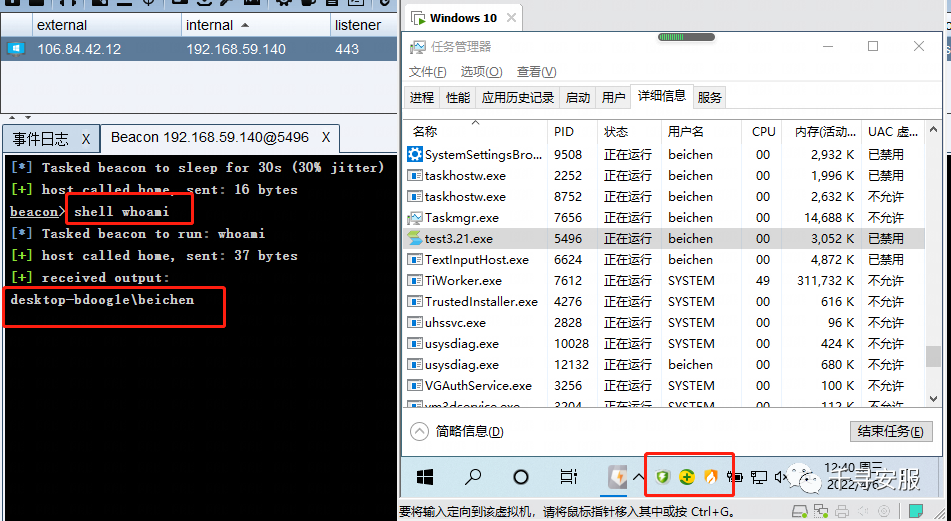
Task: Click the VMware printer status icon
Action: [842, 511]
